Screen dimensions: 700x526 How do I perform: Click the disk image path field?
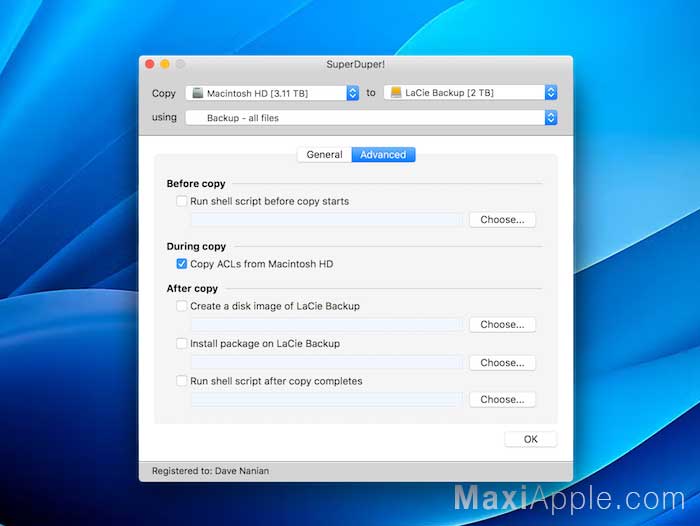(x=328, y=325)
